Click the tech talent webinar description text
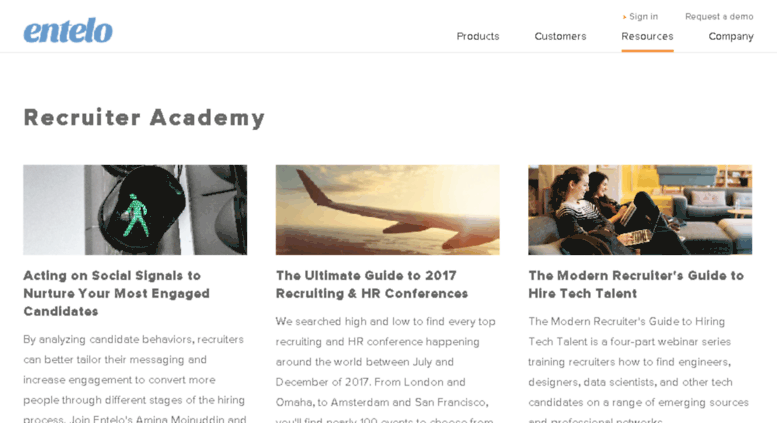 [638, 370]
